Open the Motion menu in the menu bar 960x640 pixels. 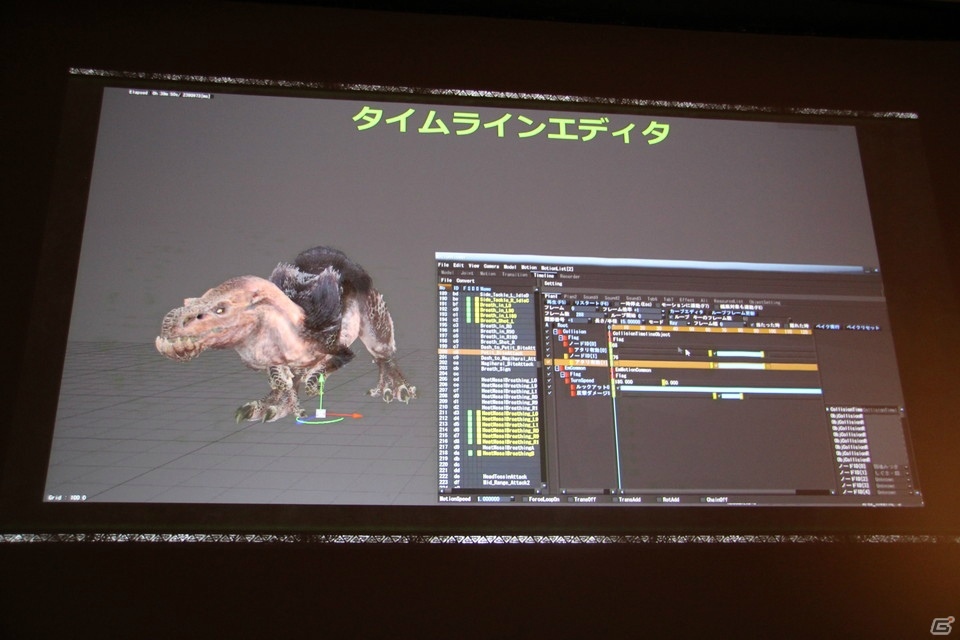[529, 268]
